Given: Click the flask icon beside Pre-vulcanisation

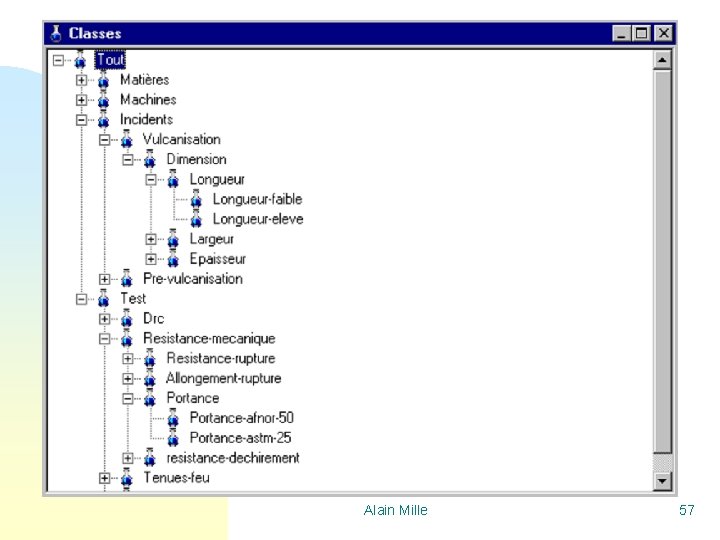Looking at the screenshot, I should coord(127,279).
